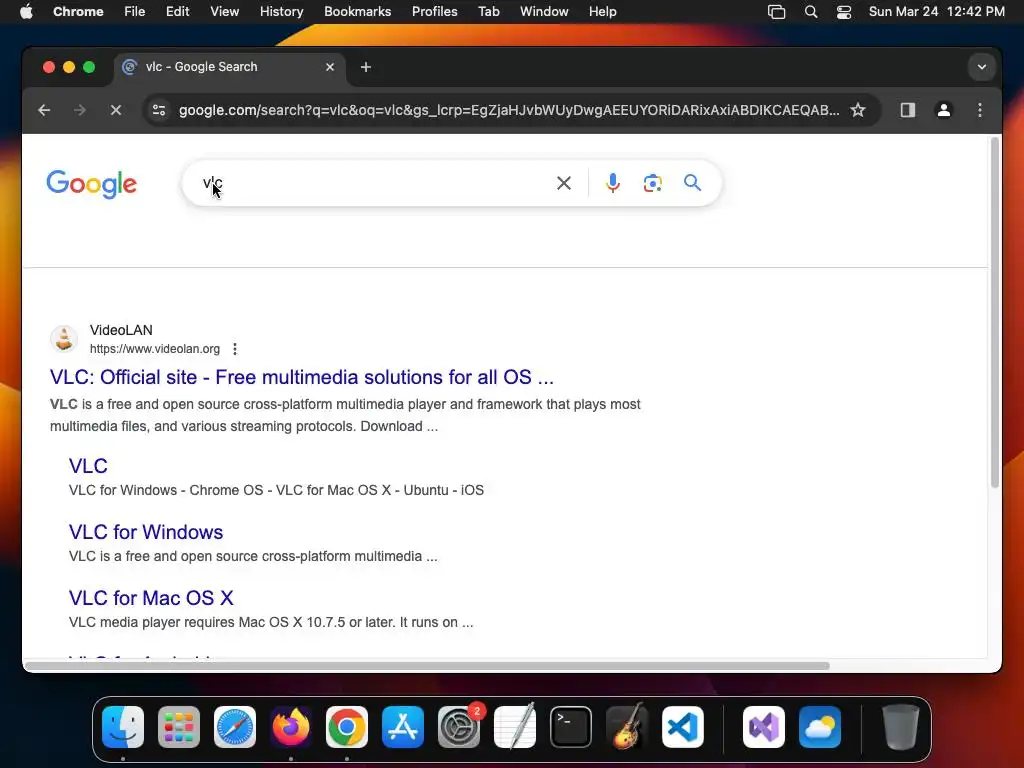Click the vertical page scrollbar
The image size is (1024, 768).
click(995, 312)
